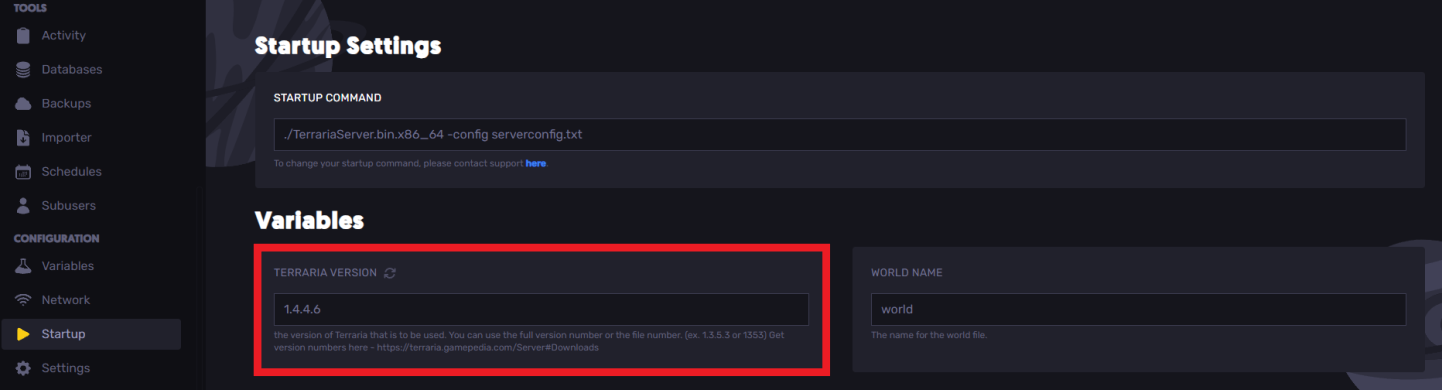
Task: Click the Subusers person icon
Action: pos(23,206)
